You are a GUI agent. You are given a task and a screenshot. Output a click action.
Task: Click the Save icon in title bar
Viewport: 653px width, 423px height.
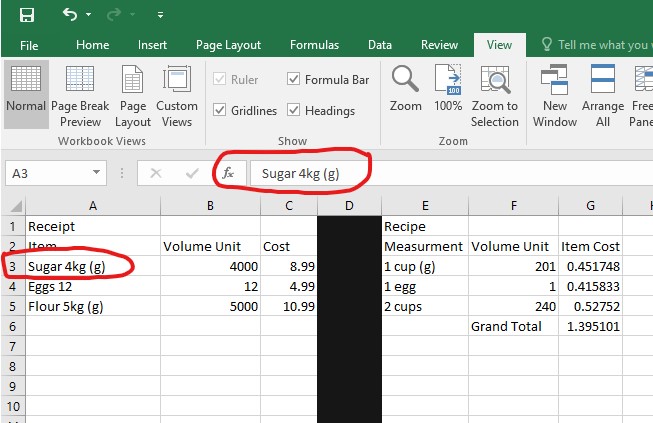click(27, 15)
